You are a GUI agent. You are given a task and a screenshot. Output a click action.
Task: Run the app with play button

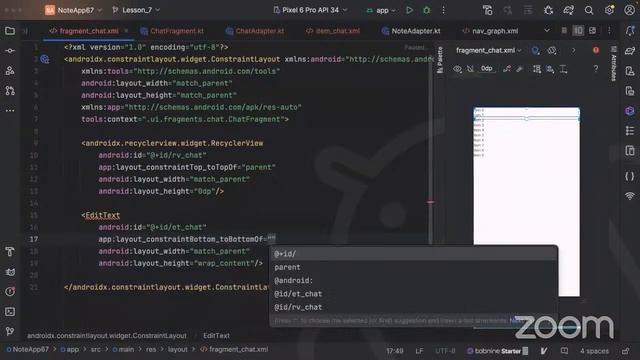(409, 10)
